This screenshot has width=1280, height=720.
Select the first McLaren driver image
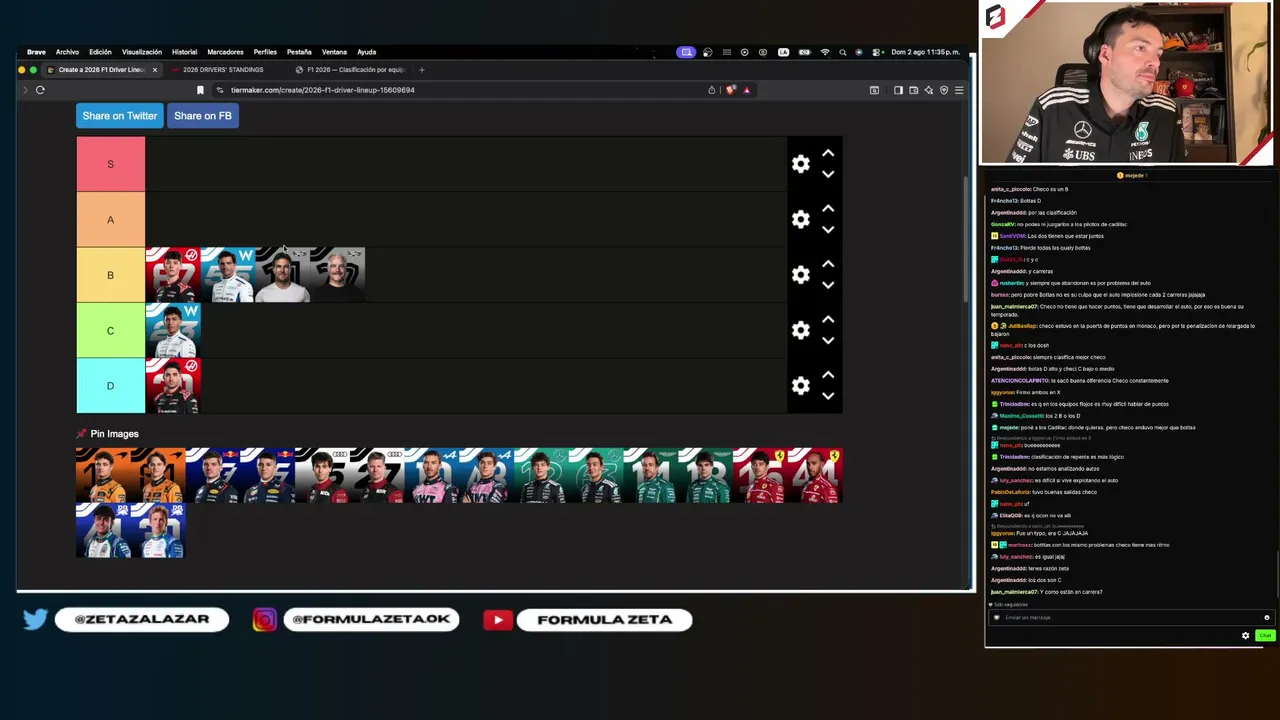coord(103,476)
